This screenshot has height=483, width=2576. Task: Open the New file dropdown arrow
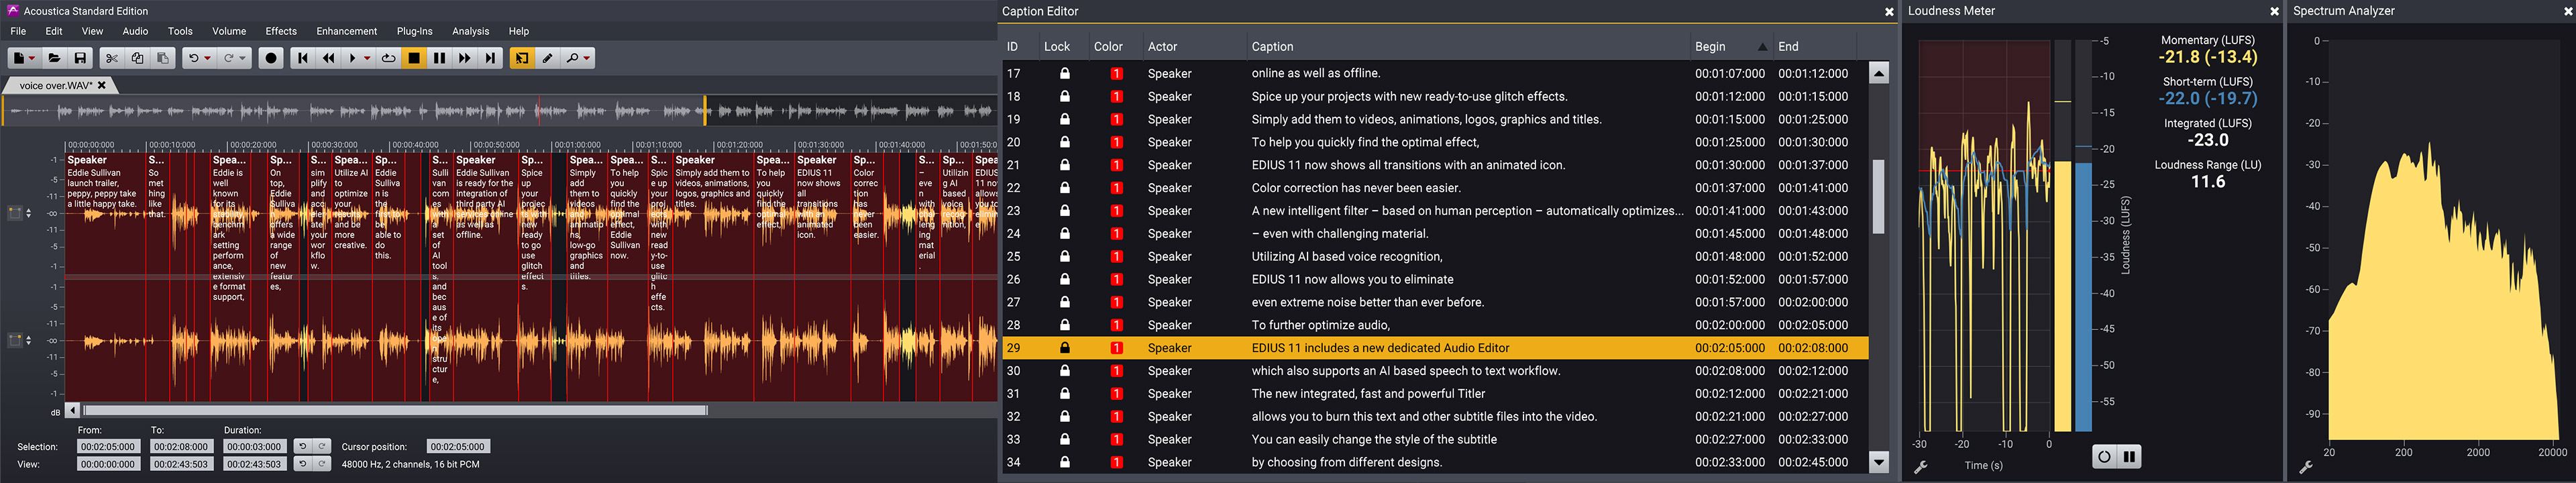(32, 59)
